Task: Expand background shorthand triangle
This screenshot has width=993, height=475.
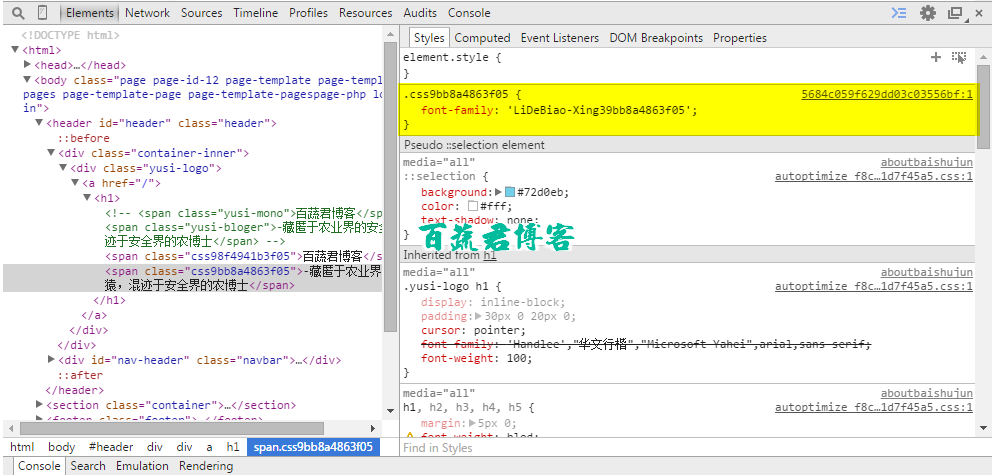Action: coord(498,192)
